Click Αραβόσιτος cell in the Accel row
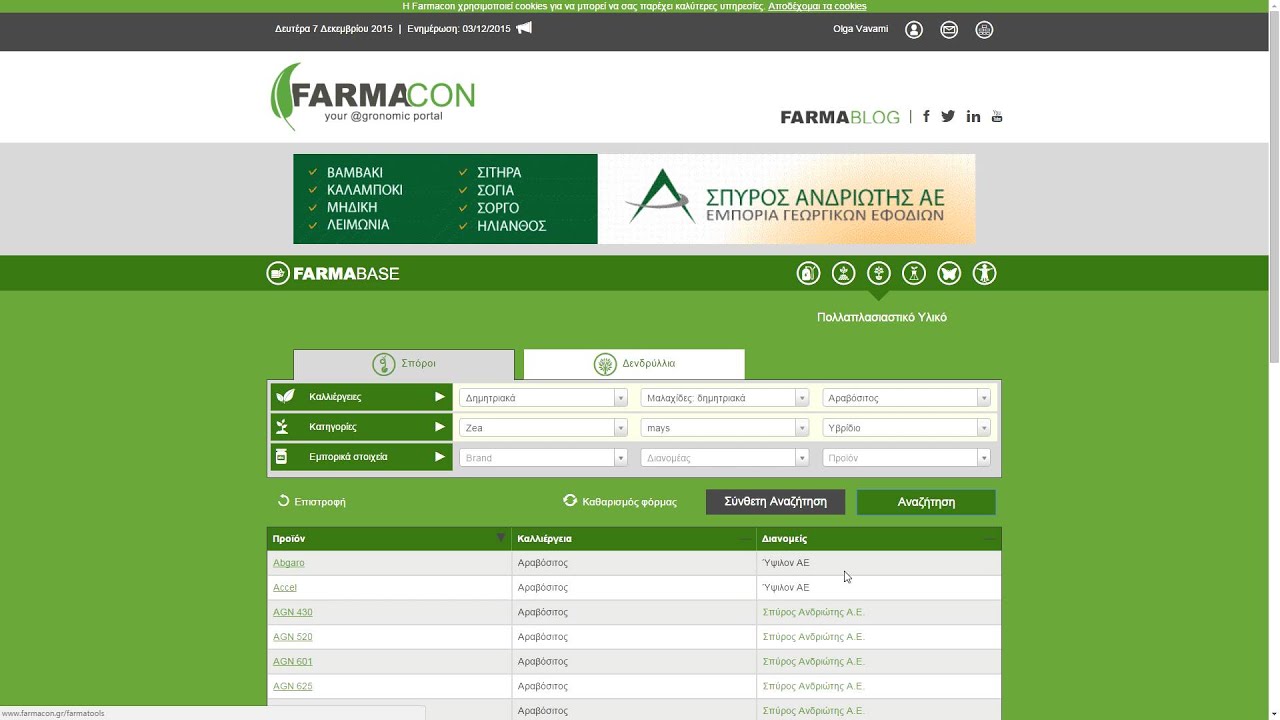The image size is (1280, 720). point(543,588)
